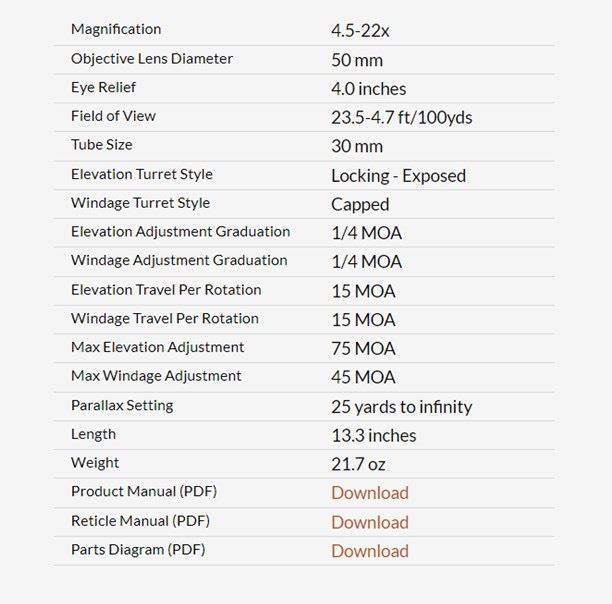
Task: Click the Magnification value 4.5-22x
Action: pyautogui.click(x=360, y=30)
